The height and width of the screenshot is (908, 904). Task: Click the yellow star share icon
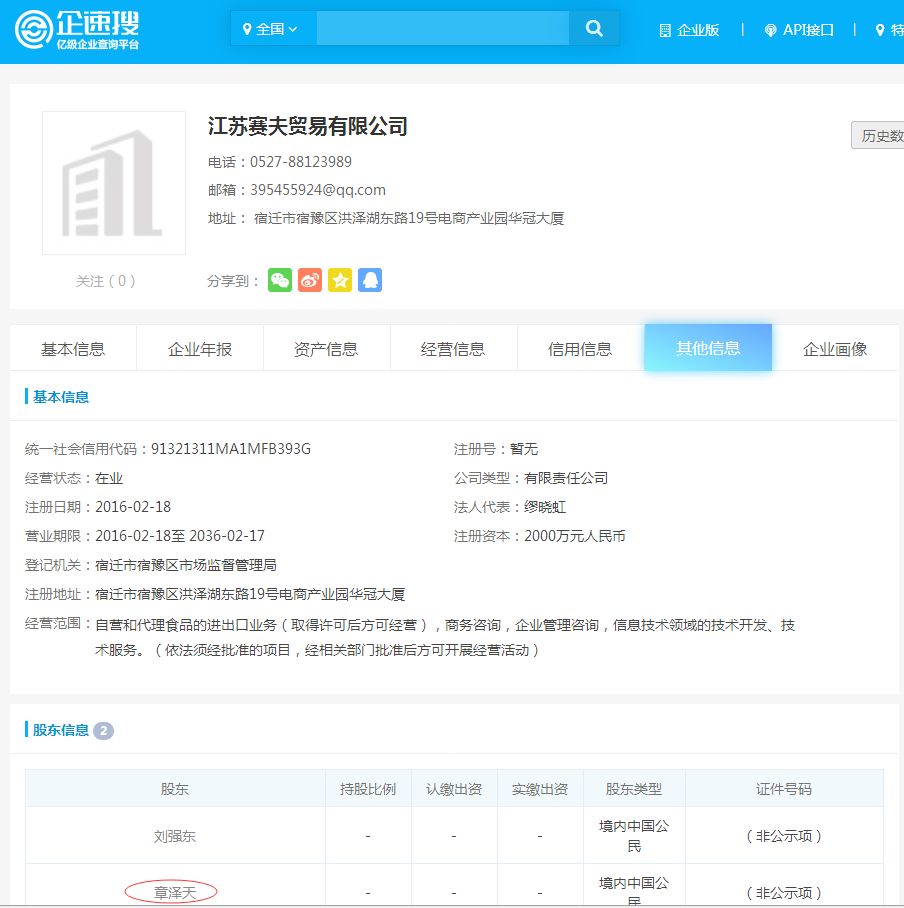tap(339, 281)
